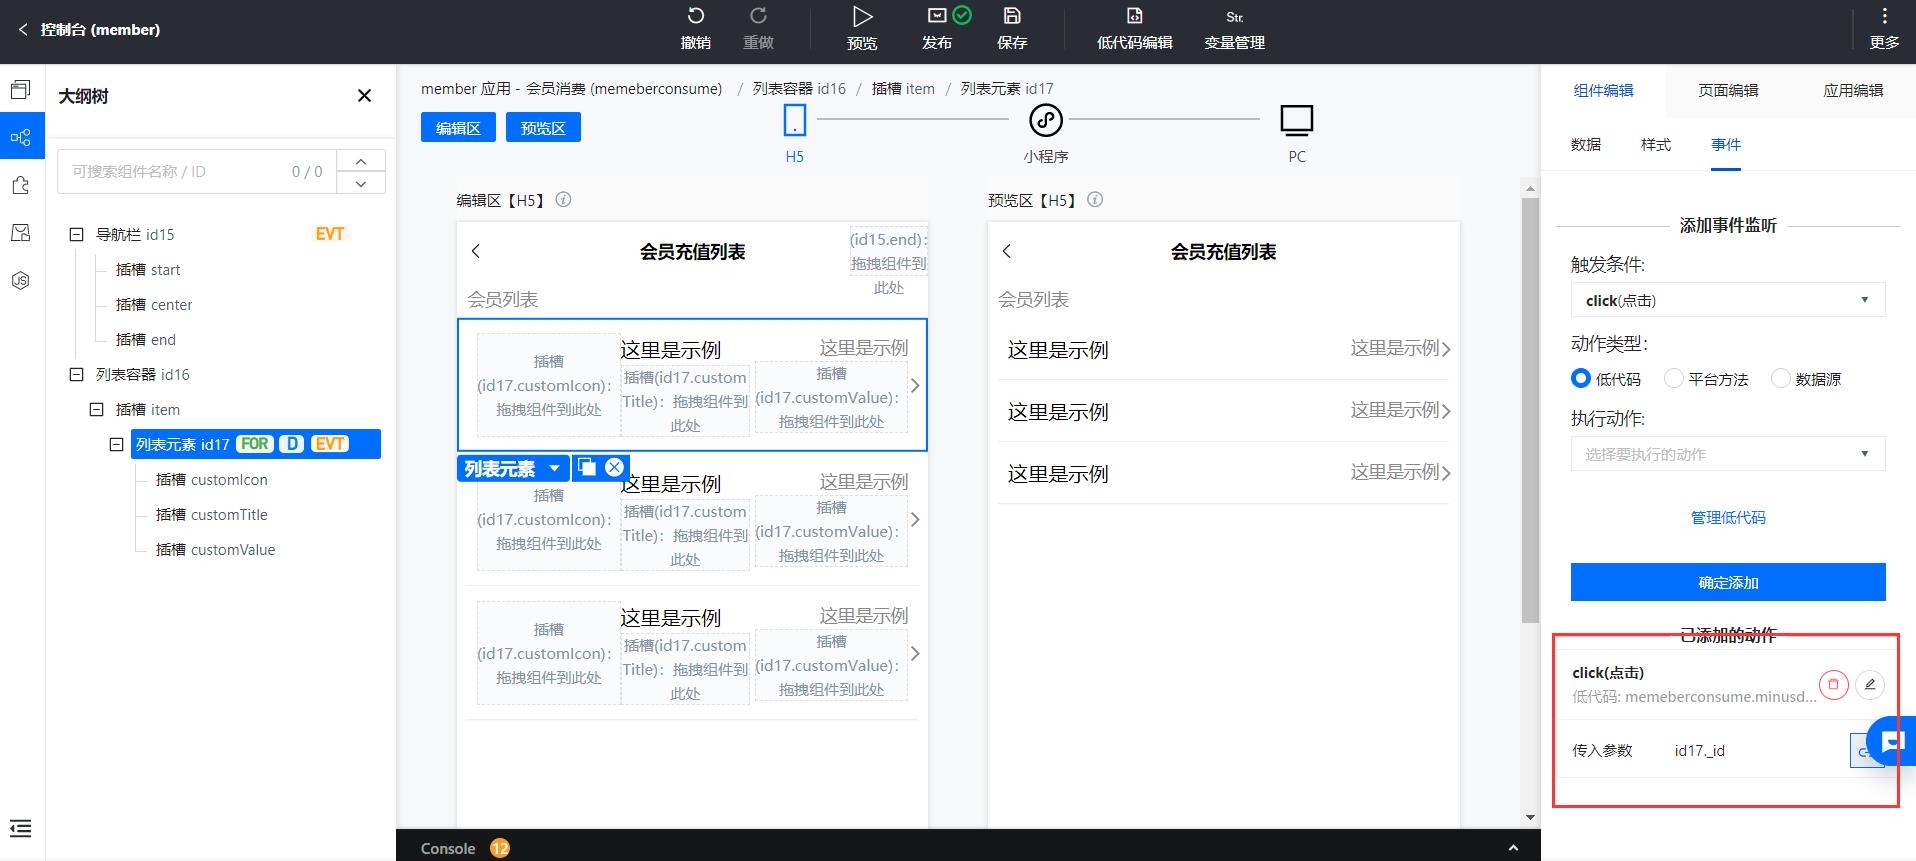Start the preview (预览) play icon
The height and width of the screenshot is (861, 1916).
click(x=862, y=16)
